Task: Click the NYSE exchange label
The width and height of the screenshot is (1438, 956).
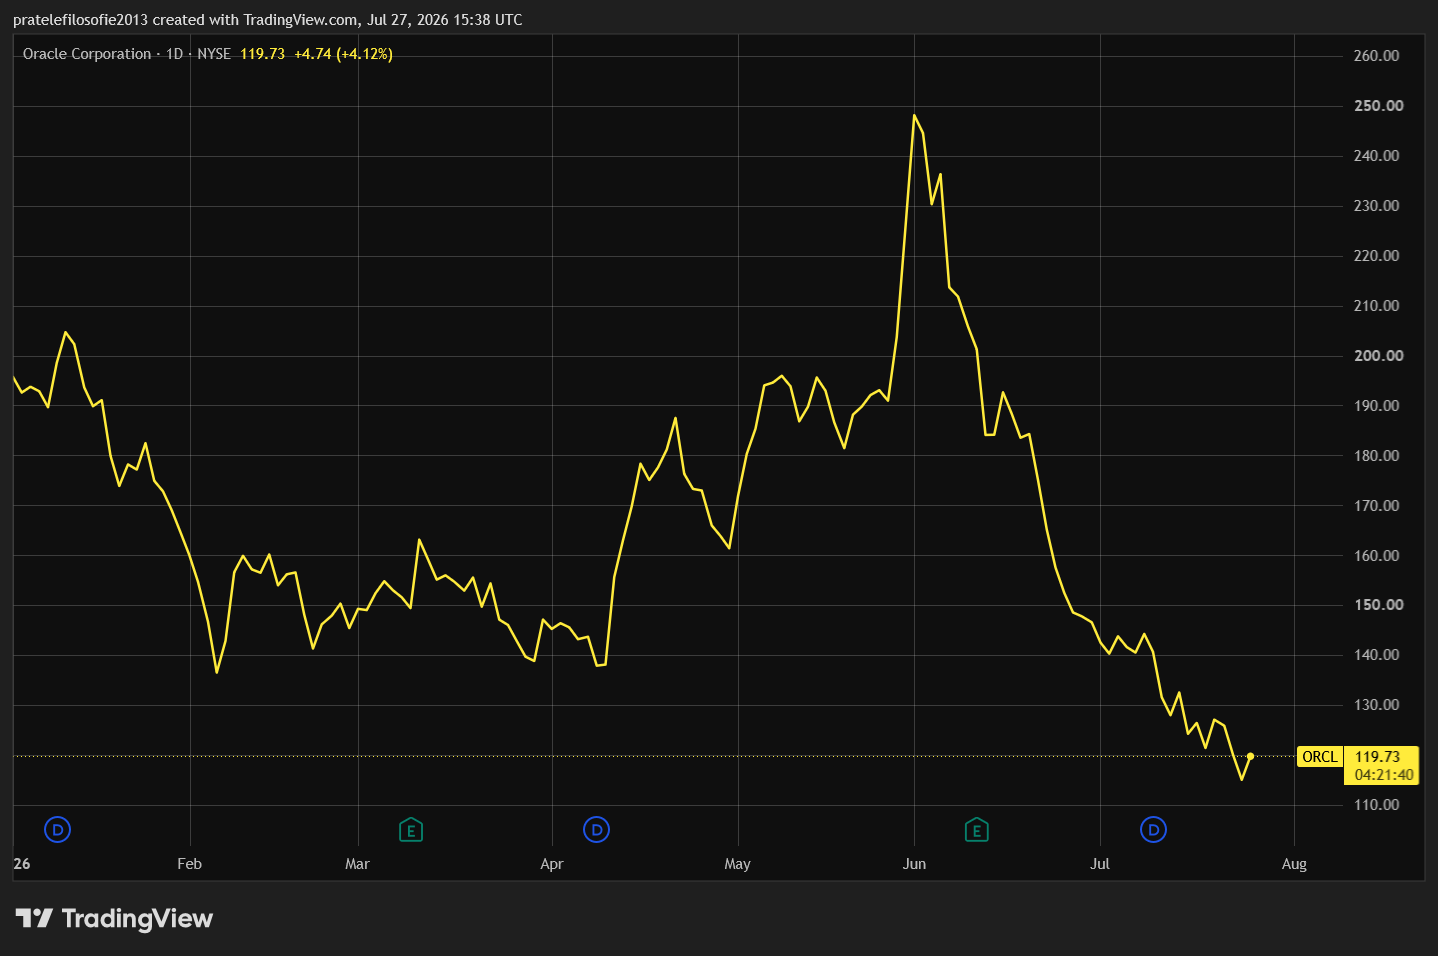Action: pyautogui.click(x=214, y=54)
